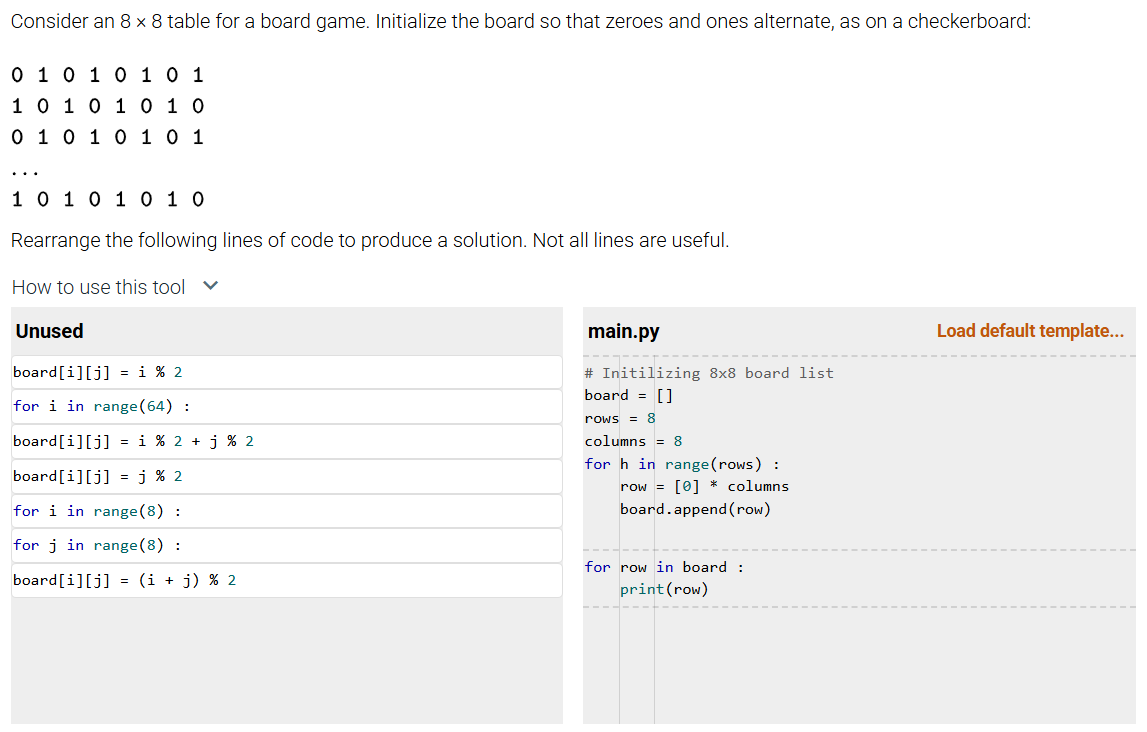The height and width of the screenshot is (732, 1147).
Task: Click the line 'columns = 8'
Action: click(633, 441)
